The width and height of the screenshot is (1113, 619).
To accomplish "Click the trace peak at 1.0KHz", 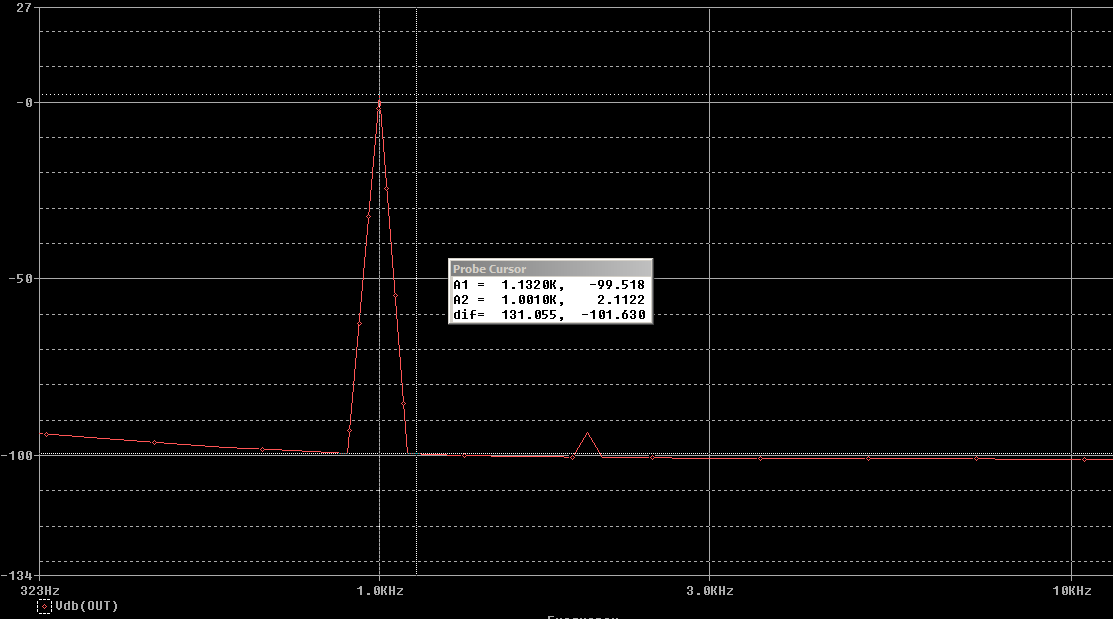I will [x=379, y=104].
